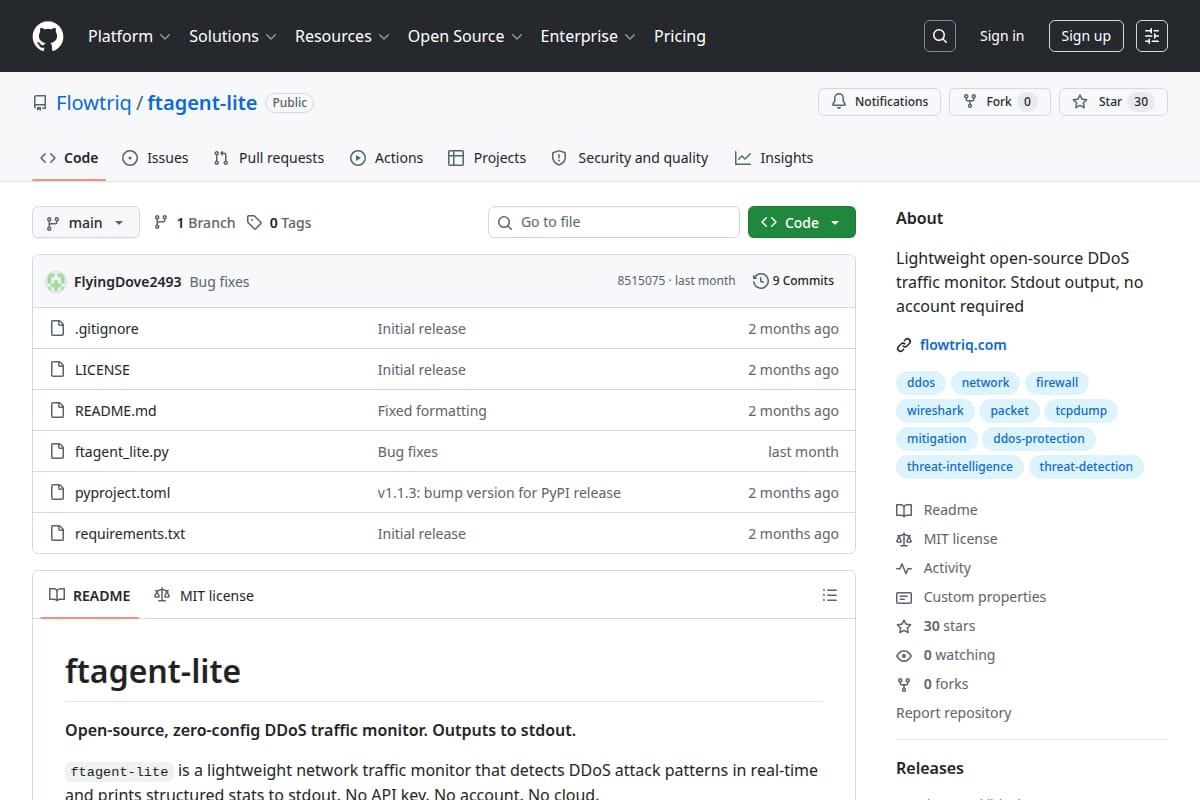Expand the Enterprise menu

pos(588,36)
